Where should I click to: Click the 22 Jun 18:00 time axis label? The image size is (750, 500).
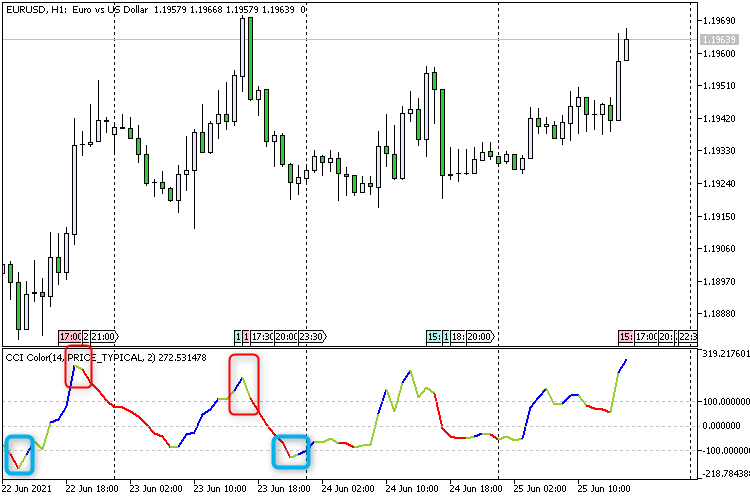click(92, 489)
